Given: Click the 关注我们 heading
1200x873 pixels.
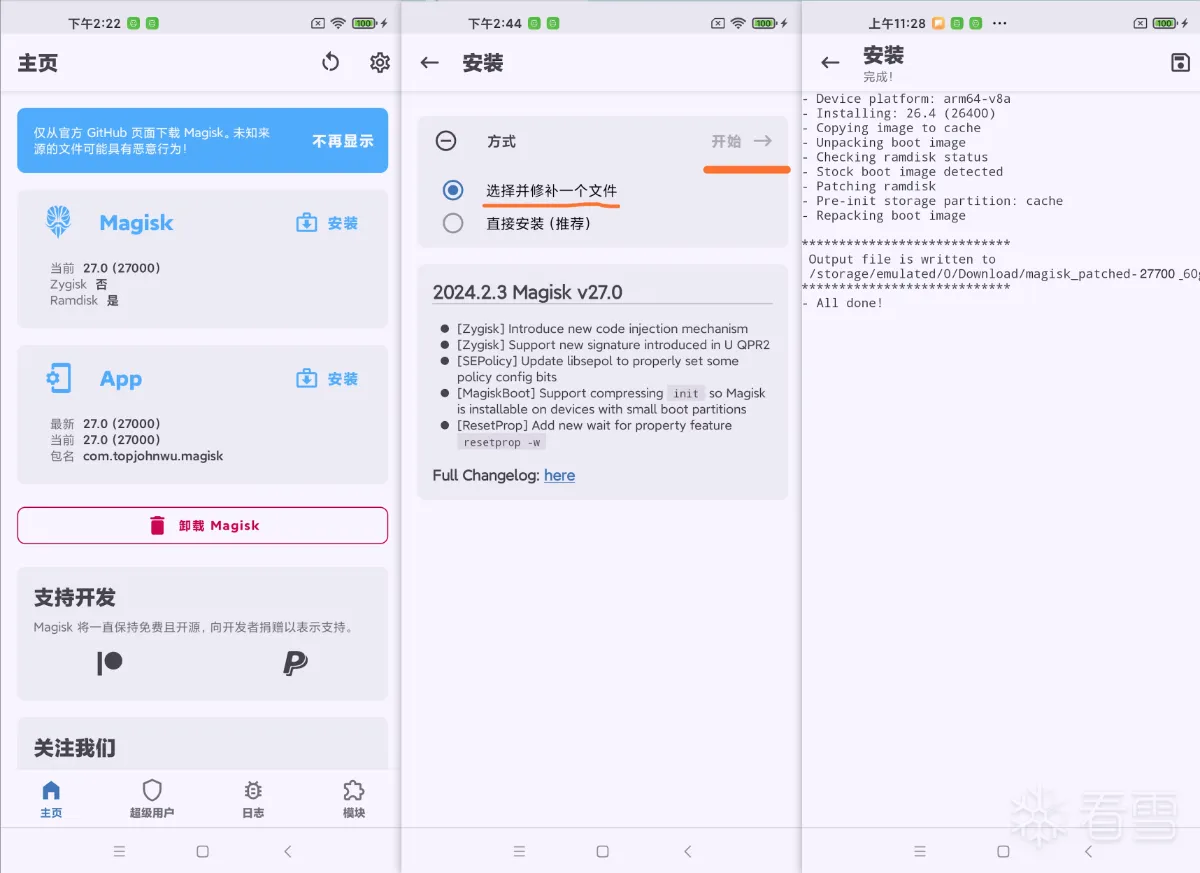Looking at the screenshot, I should pos(75,748).
